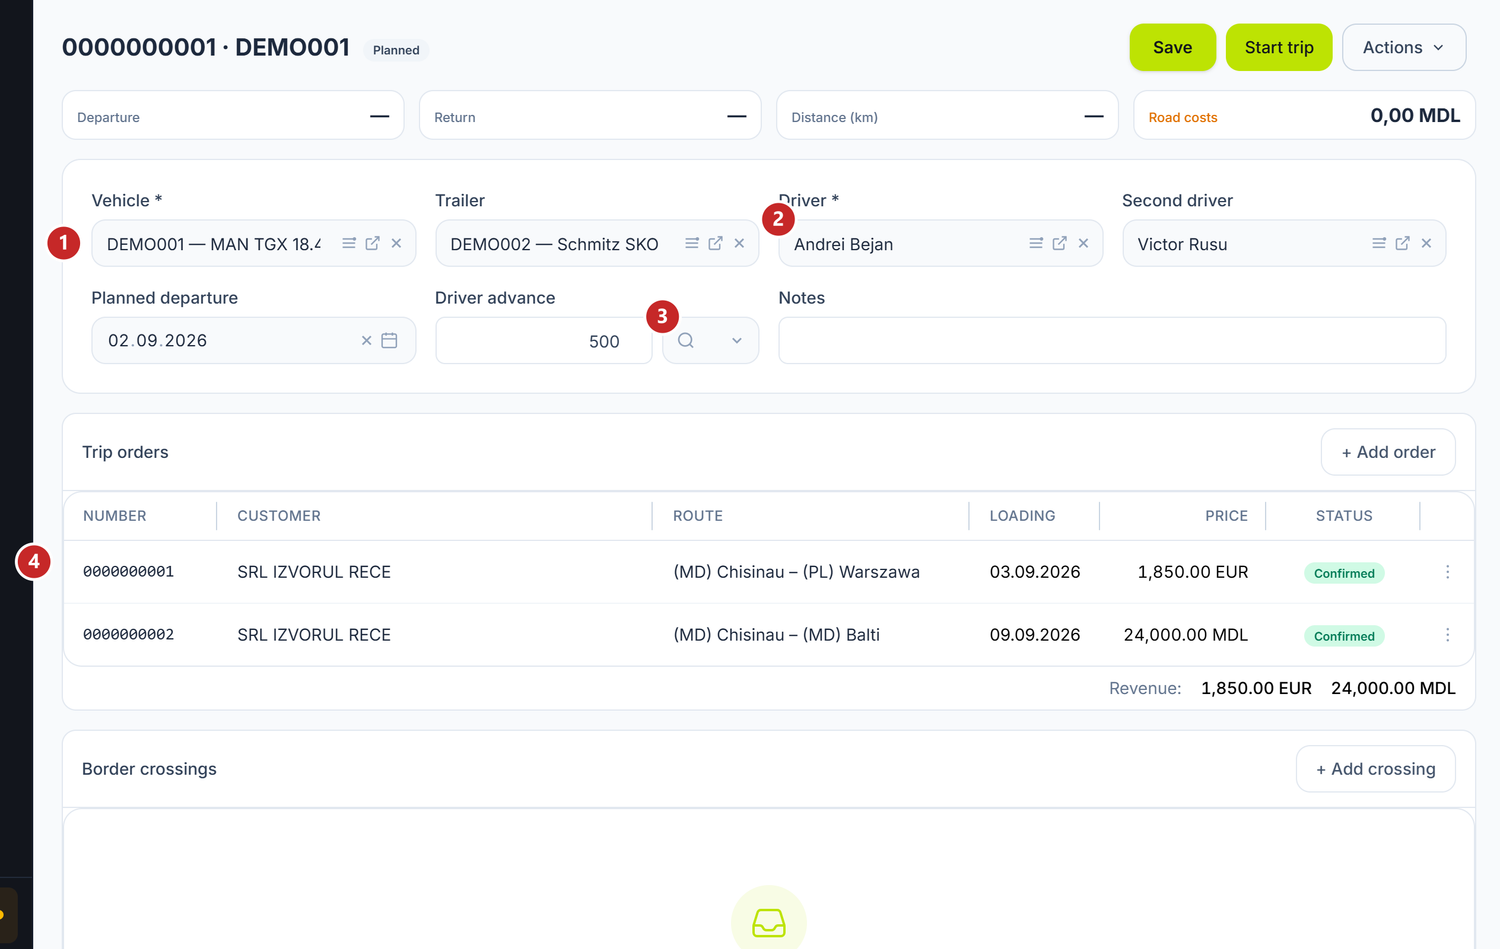Select order number 0000000001 cell

(x=129, y=572)
